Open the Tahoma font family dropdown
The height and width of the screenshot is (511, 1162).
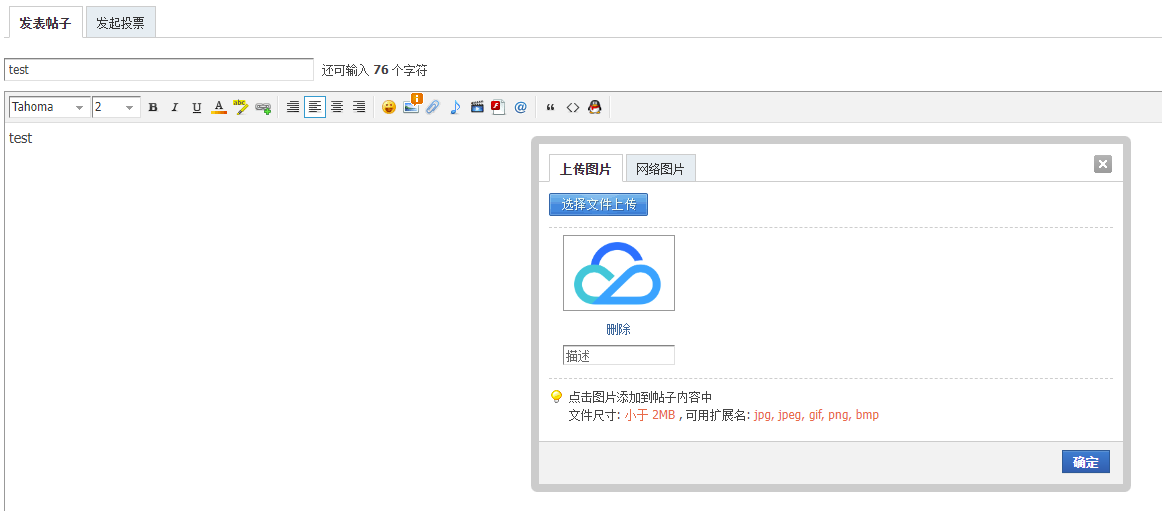point(50,107)
